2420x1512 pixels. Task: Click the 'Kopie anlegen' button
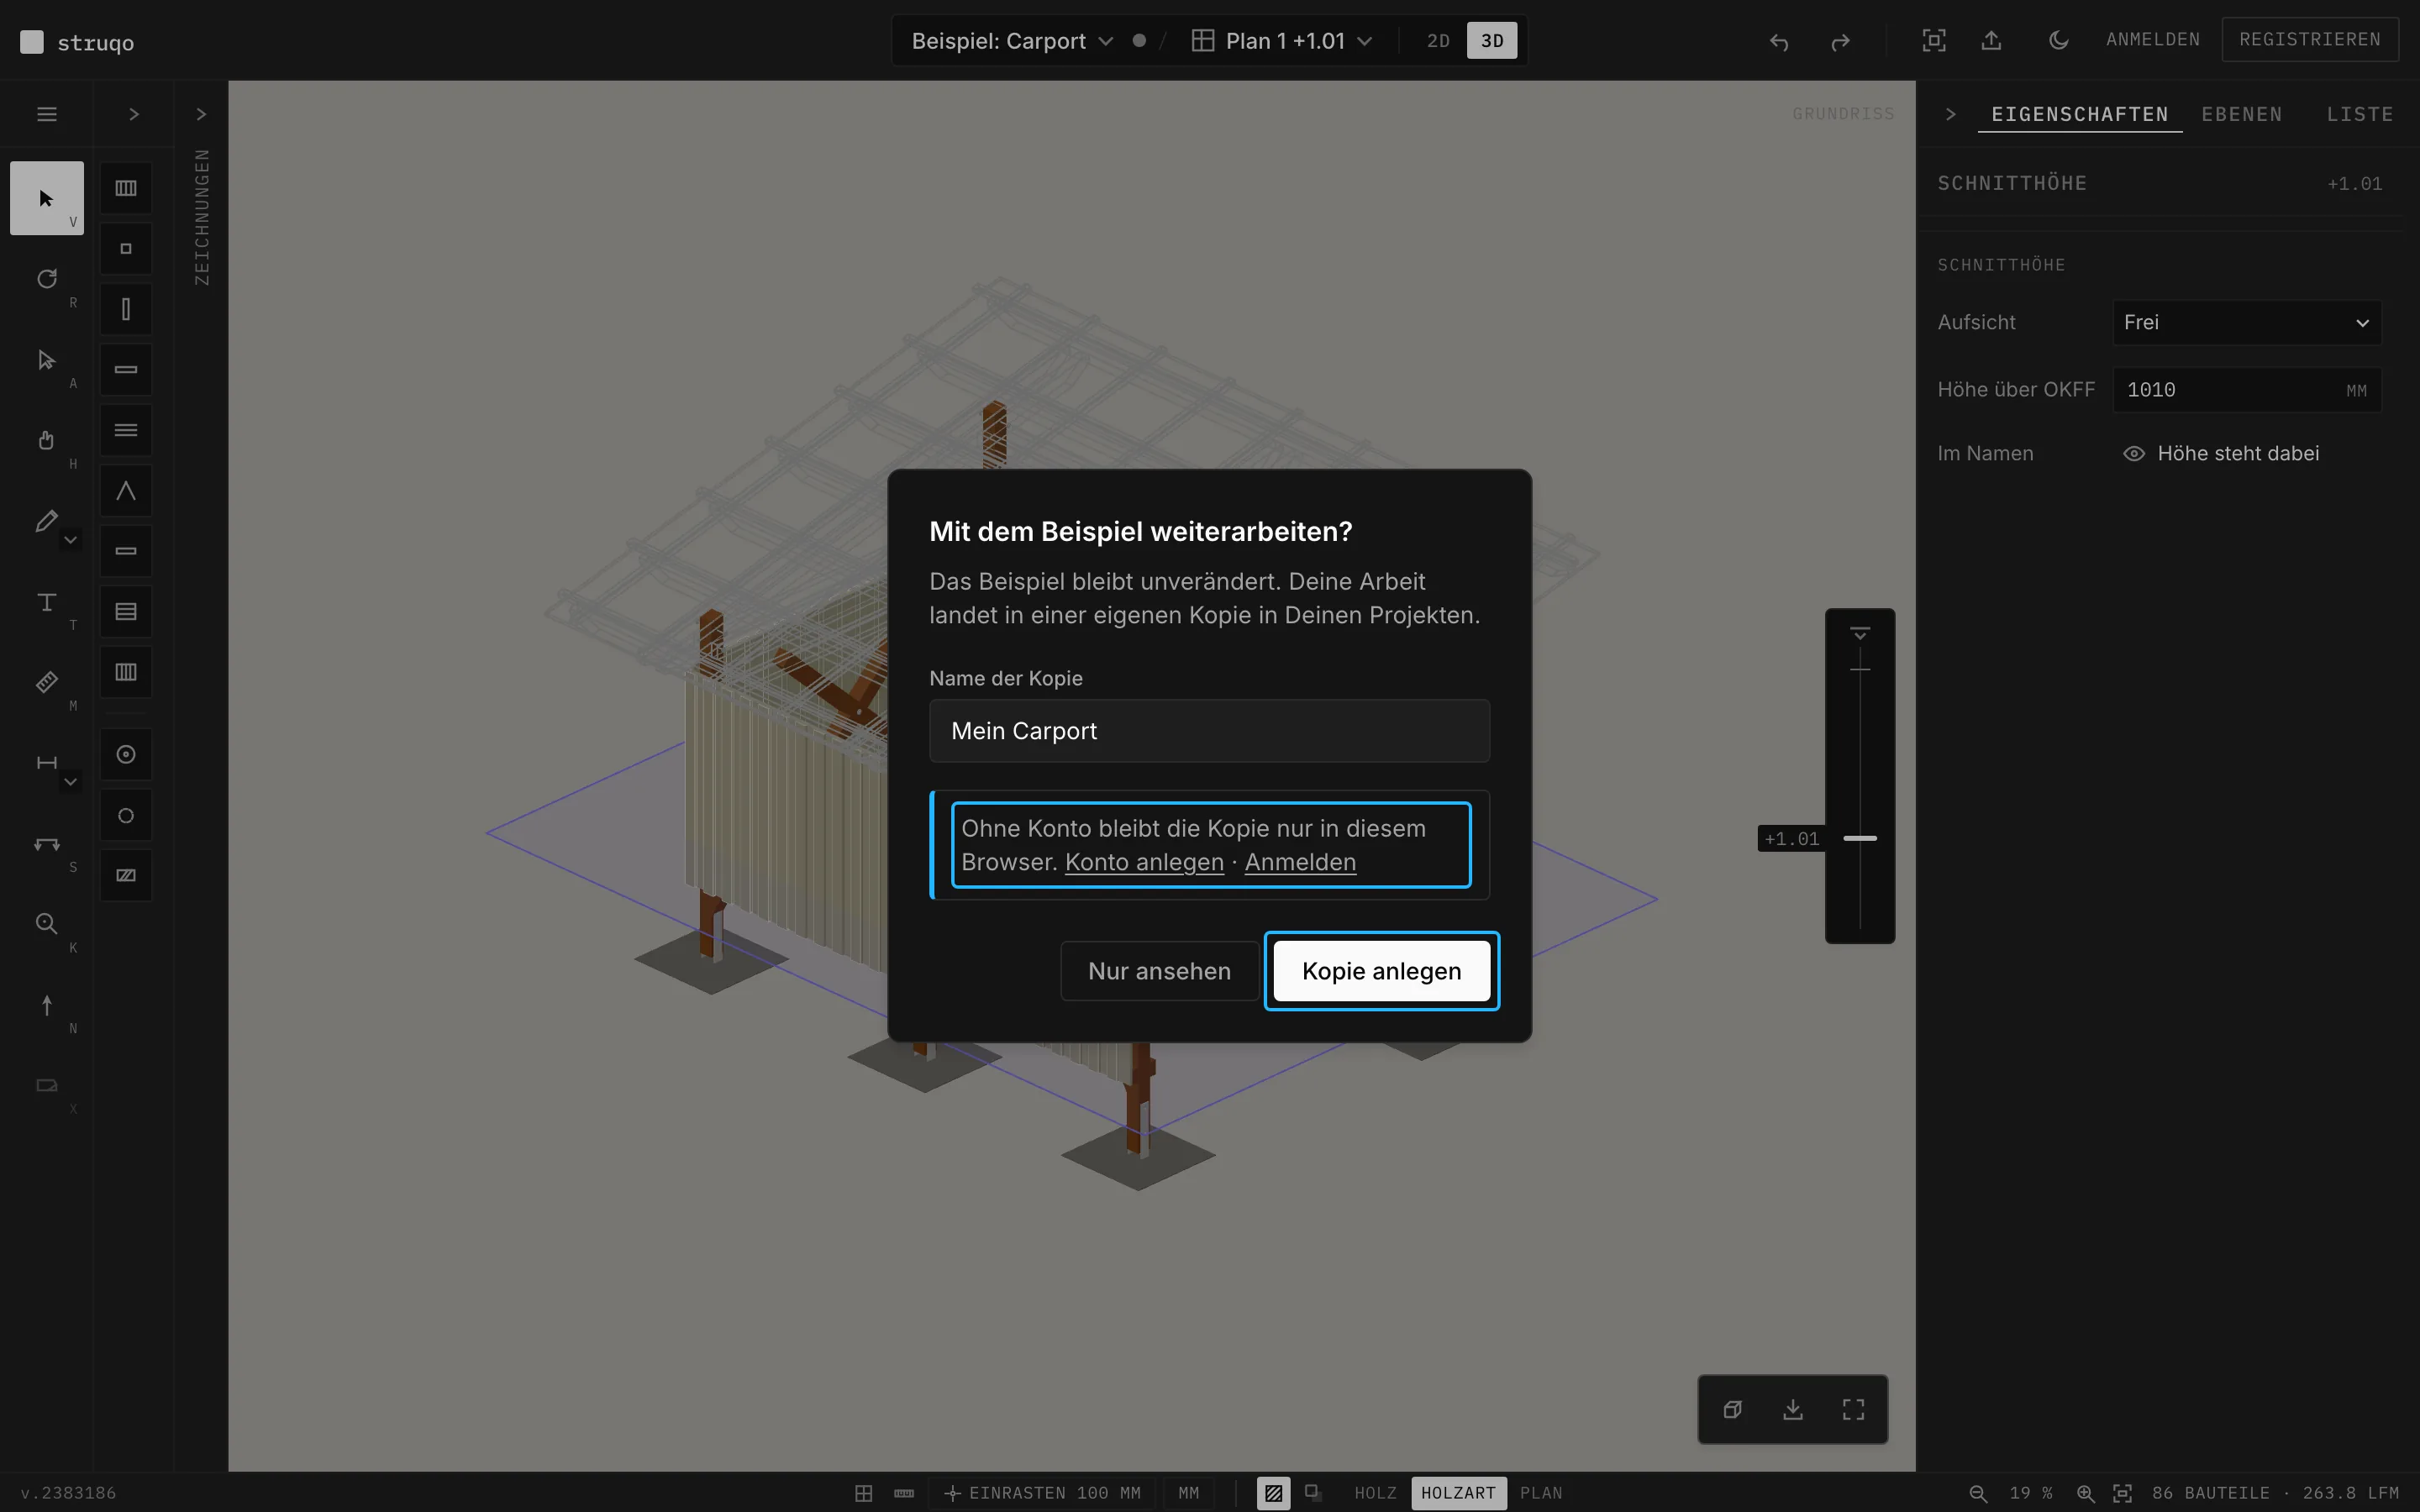(x=1381, y=971)
